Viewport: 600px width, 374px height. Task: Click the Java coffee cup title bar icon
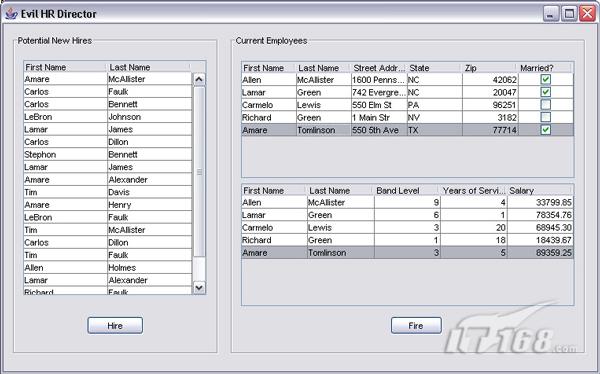11,14
